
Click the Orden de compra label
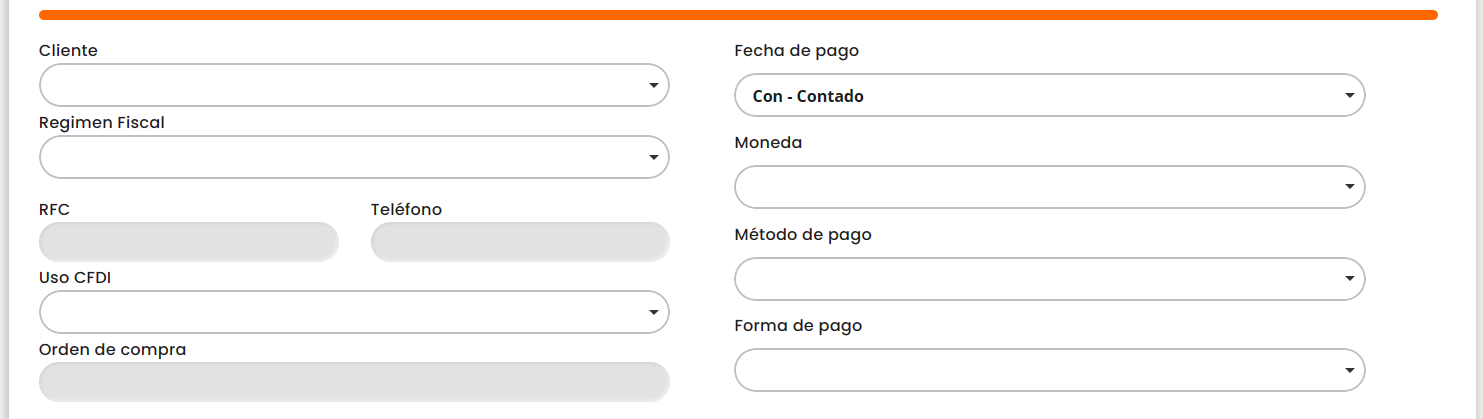[x=112, y=349]
